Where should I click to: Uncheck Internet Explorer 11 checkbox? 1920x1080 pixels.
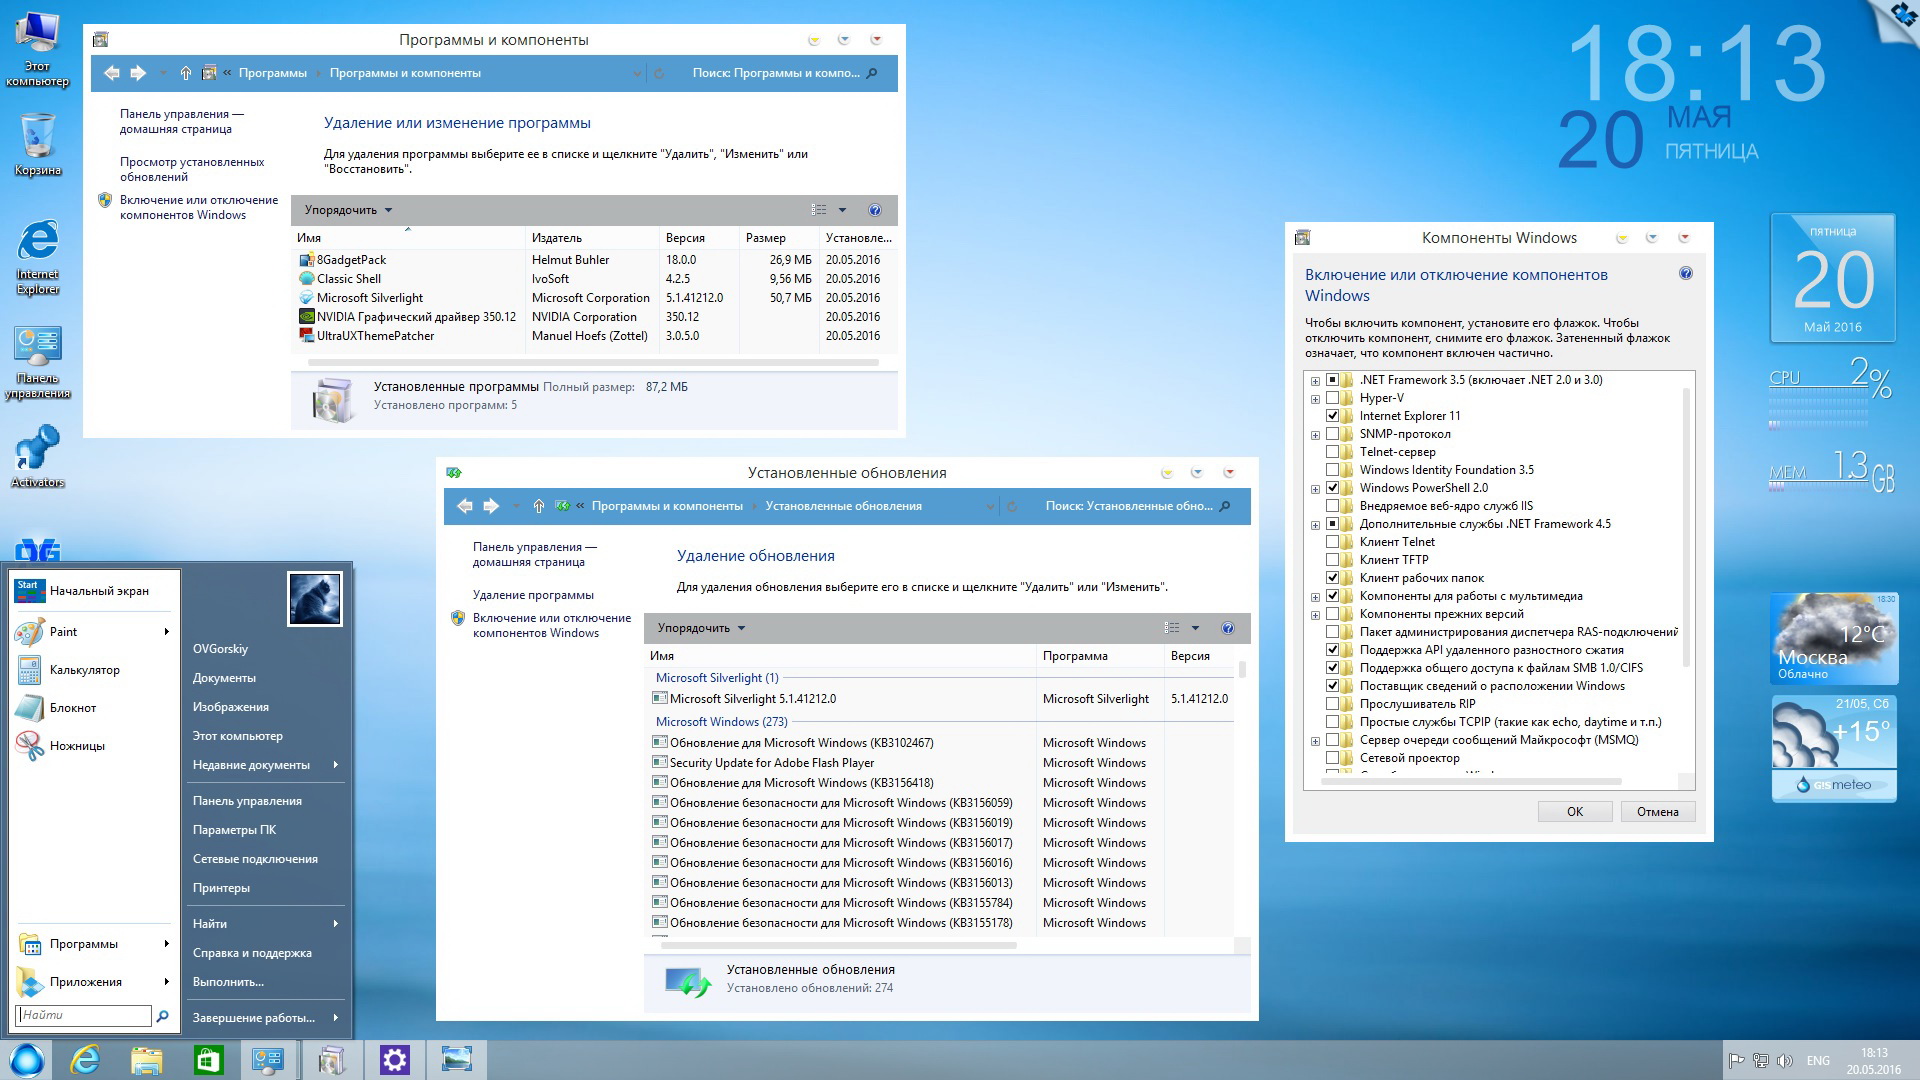tap(1332, 416)
